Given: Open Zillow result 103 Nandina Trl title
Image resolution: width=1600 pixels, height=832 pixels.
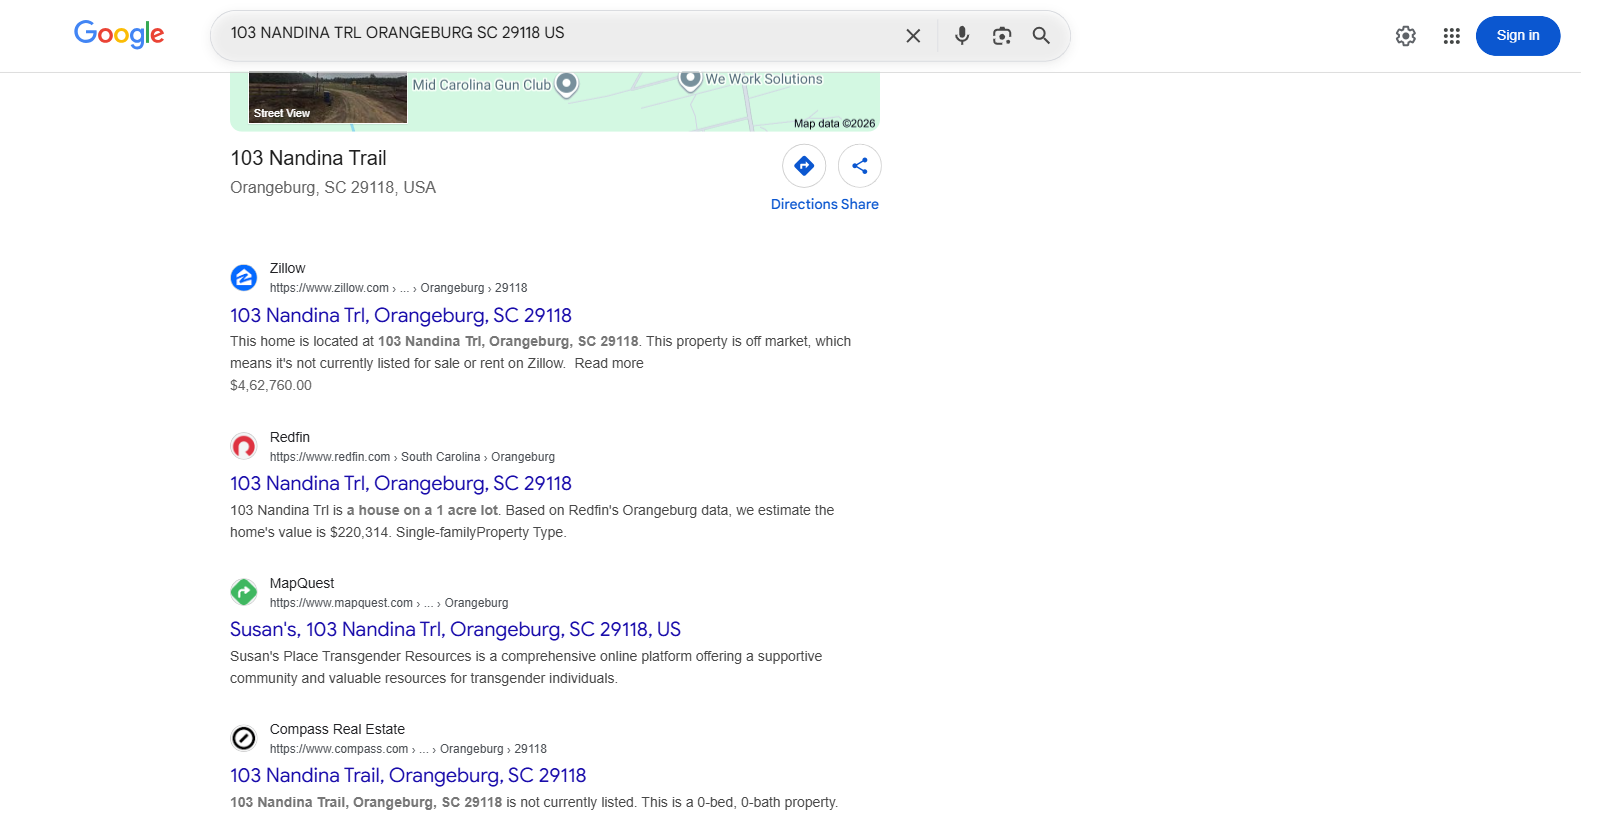Looking at the screenshot, I should tap(401, 315).
